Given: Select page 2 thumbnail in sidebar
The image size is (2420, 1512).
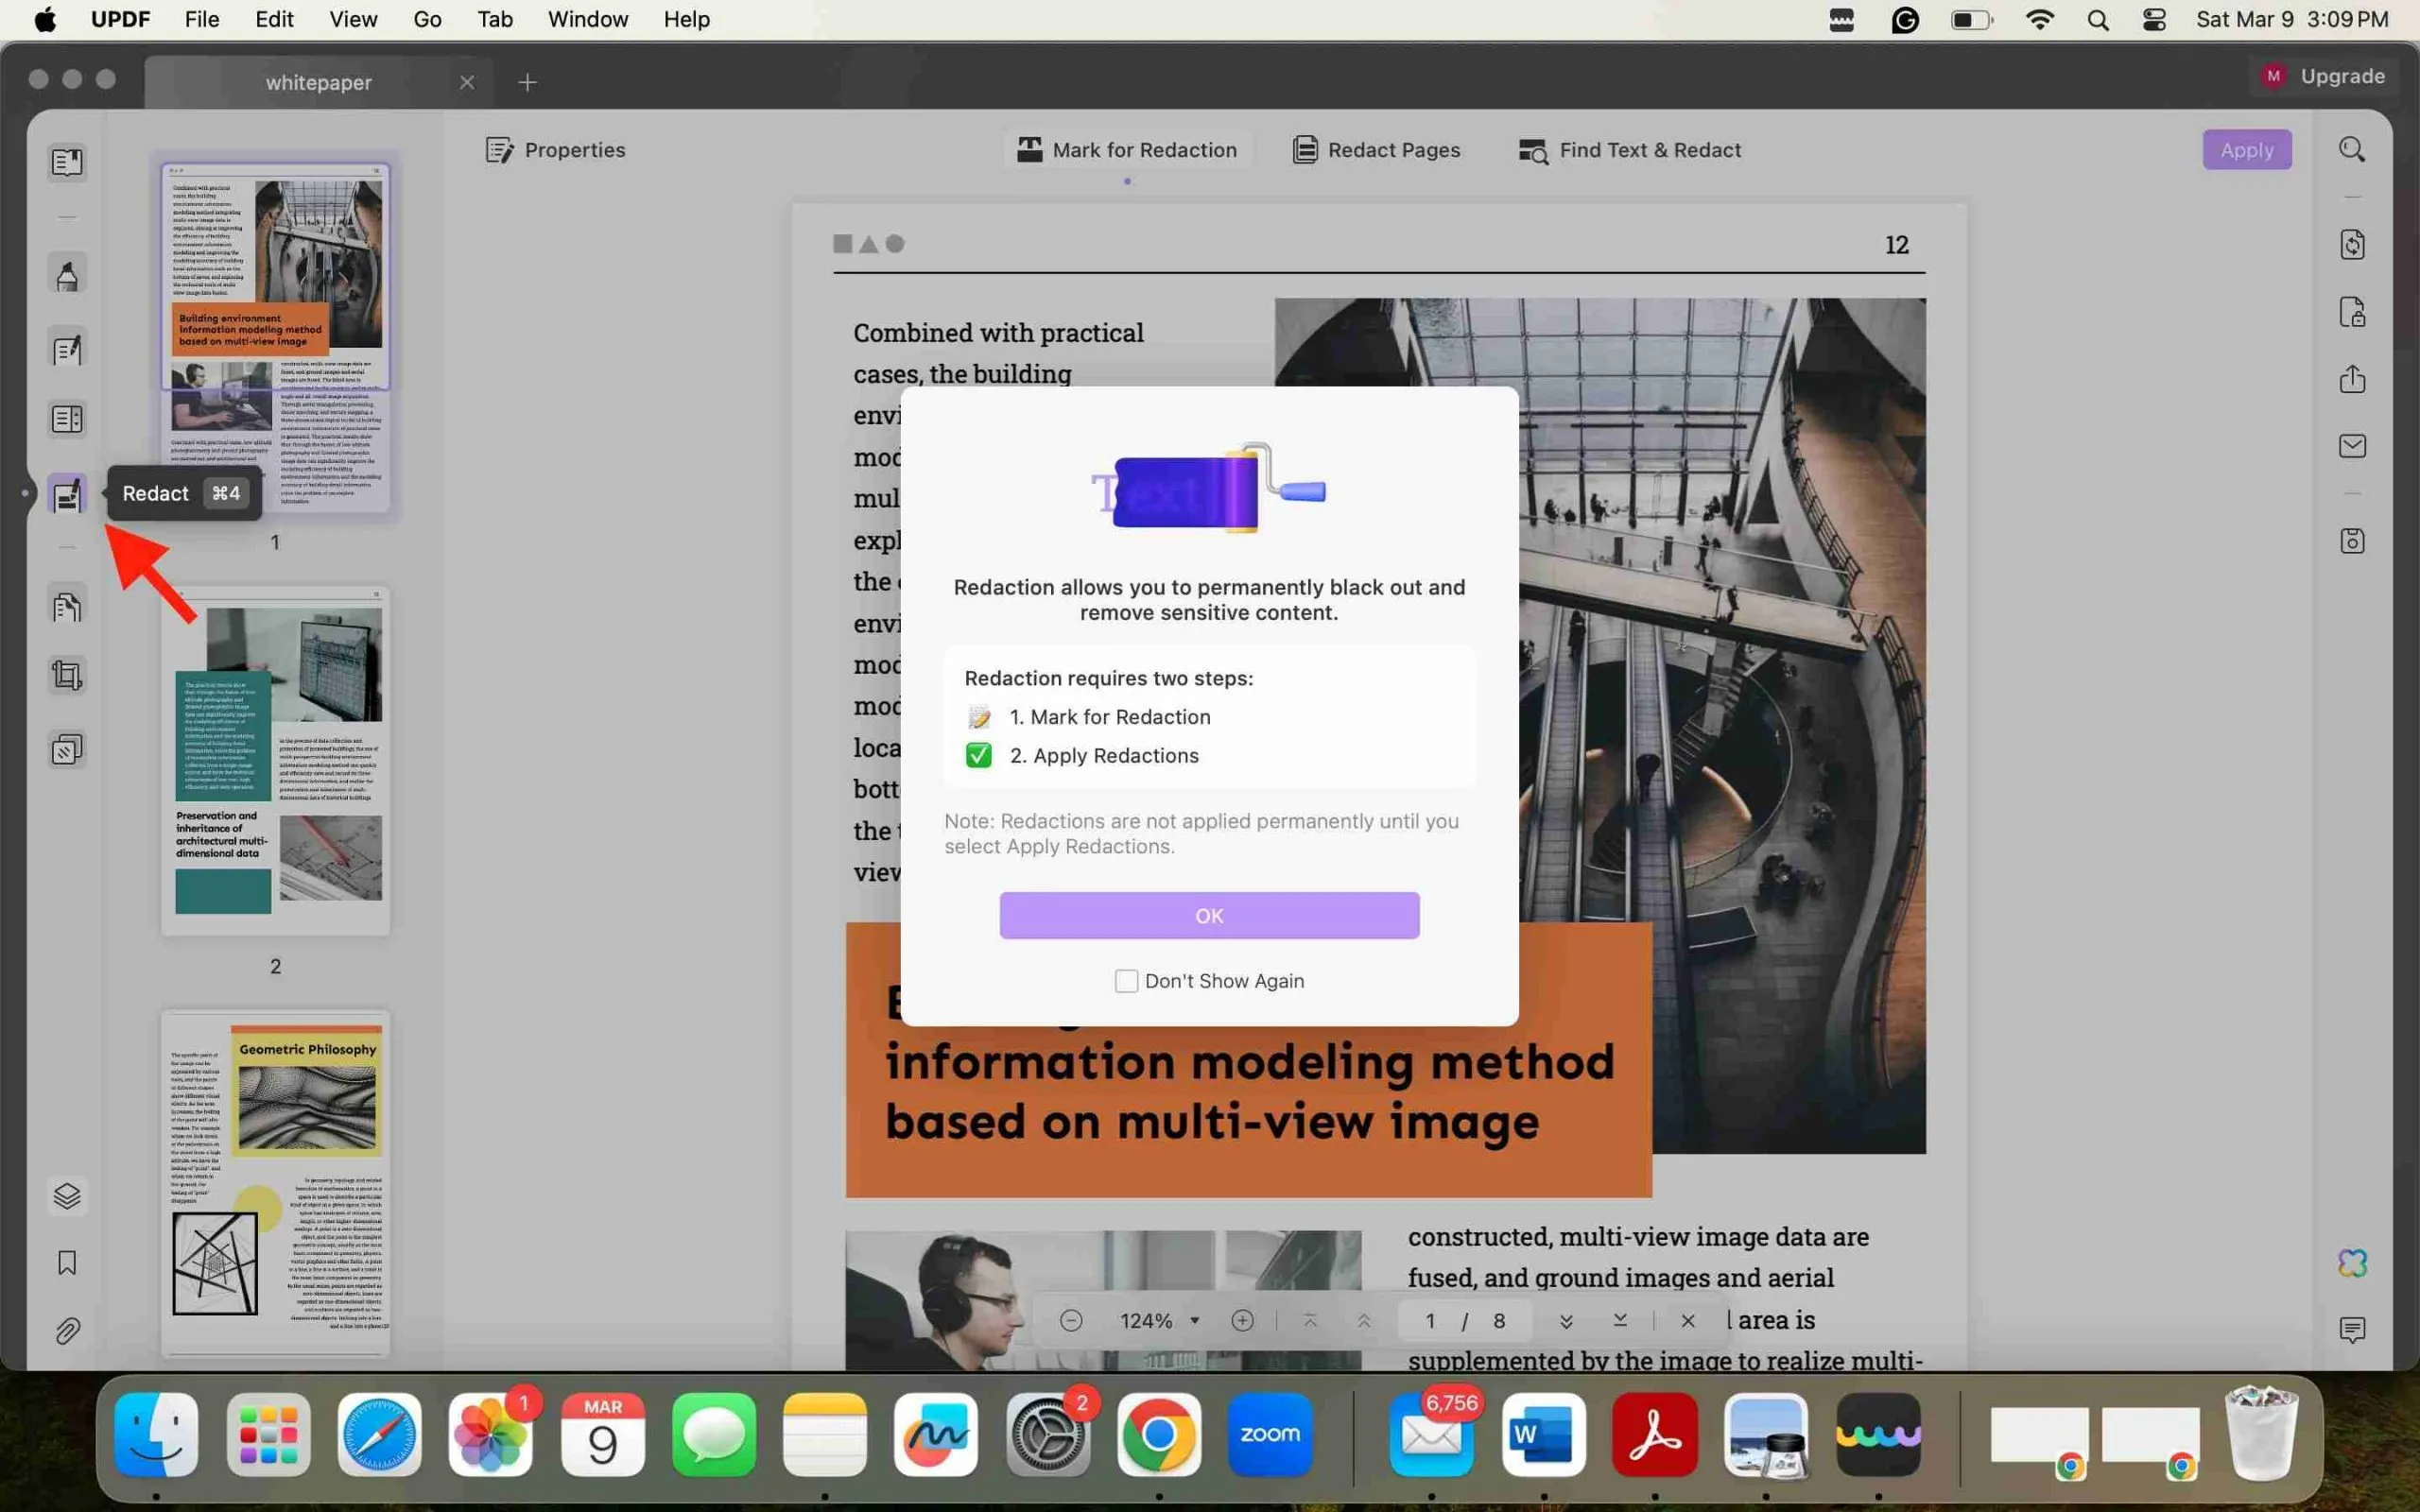Looking at the screenshot, I should pos(275,760).
